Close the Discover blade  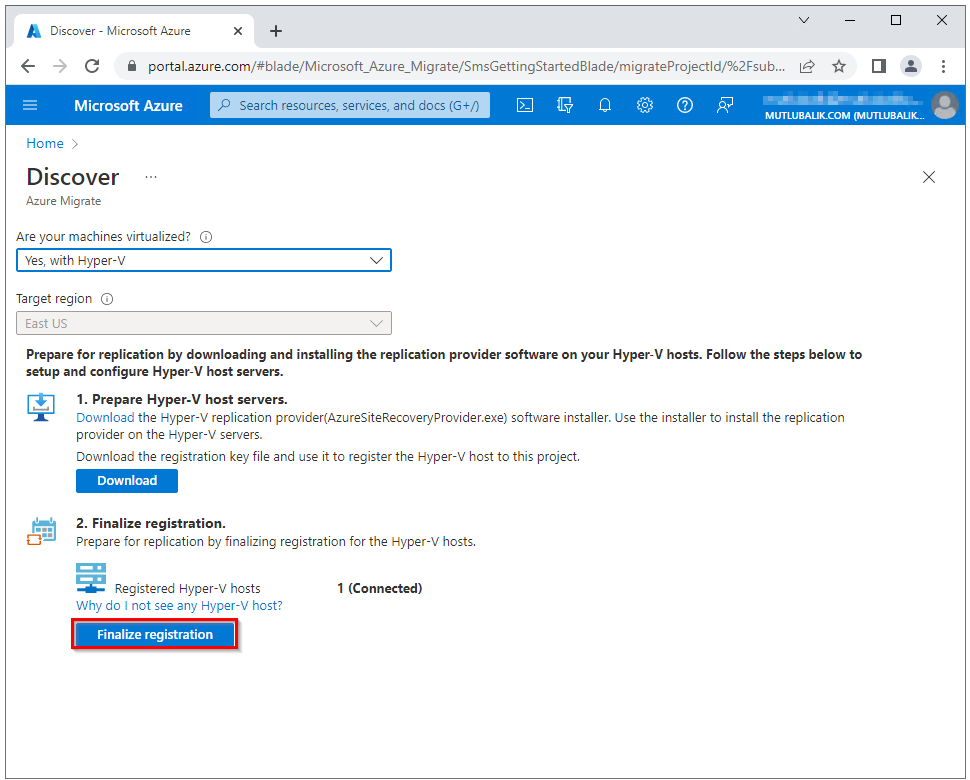click(x=929, y=178)
